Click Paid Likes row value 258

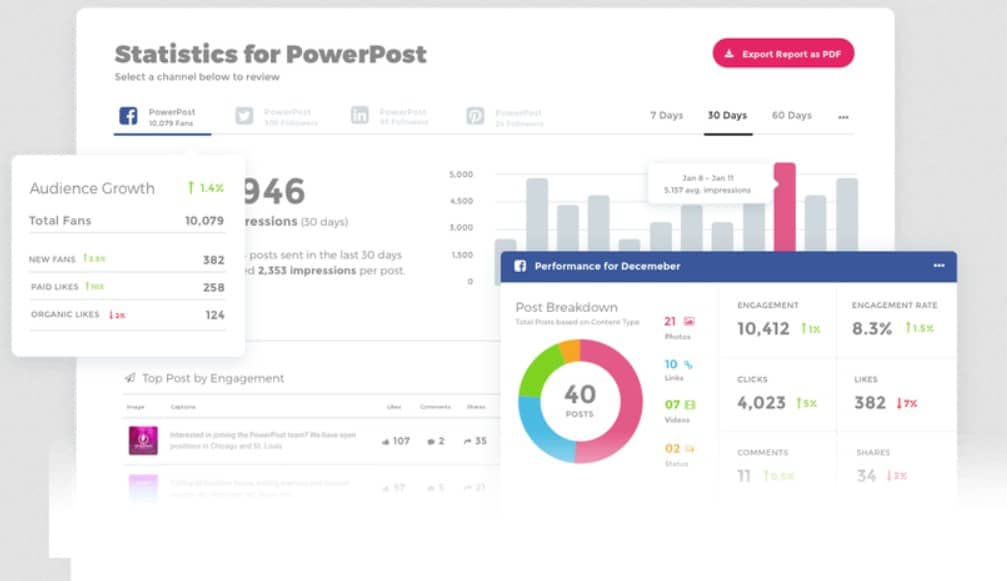213,288
